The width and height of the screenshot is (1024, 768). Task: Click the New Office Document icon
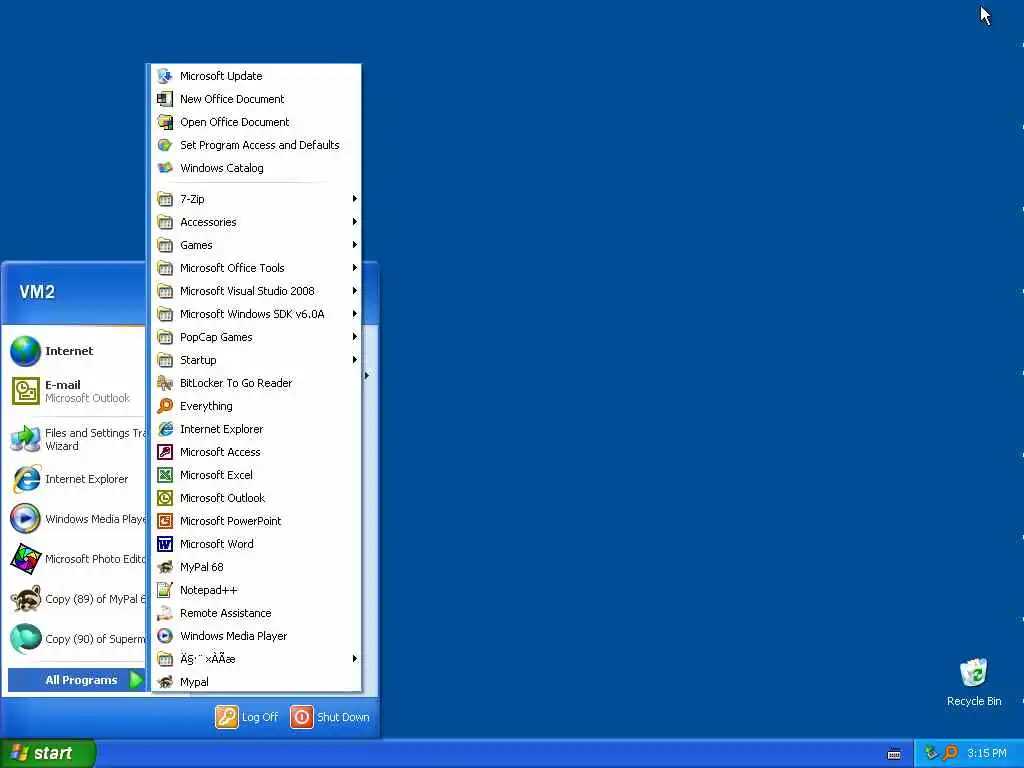click(165, 99)
